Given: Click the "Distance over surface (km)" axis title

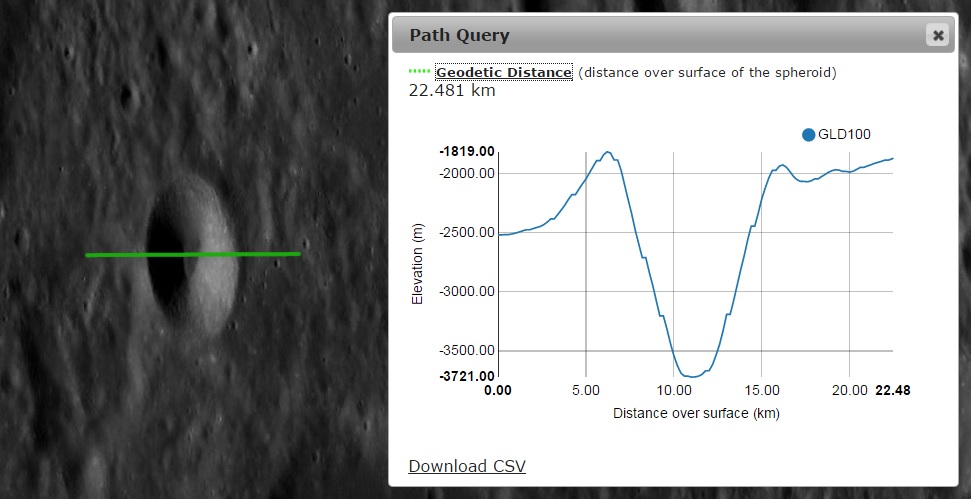Looking at the screenshot, I should click(x=696, y=413).
